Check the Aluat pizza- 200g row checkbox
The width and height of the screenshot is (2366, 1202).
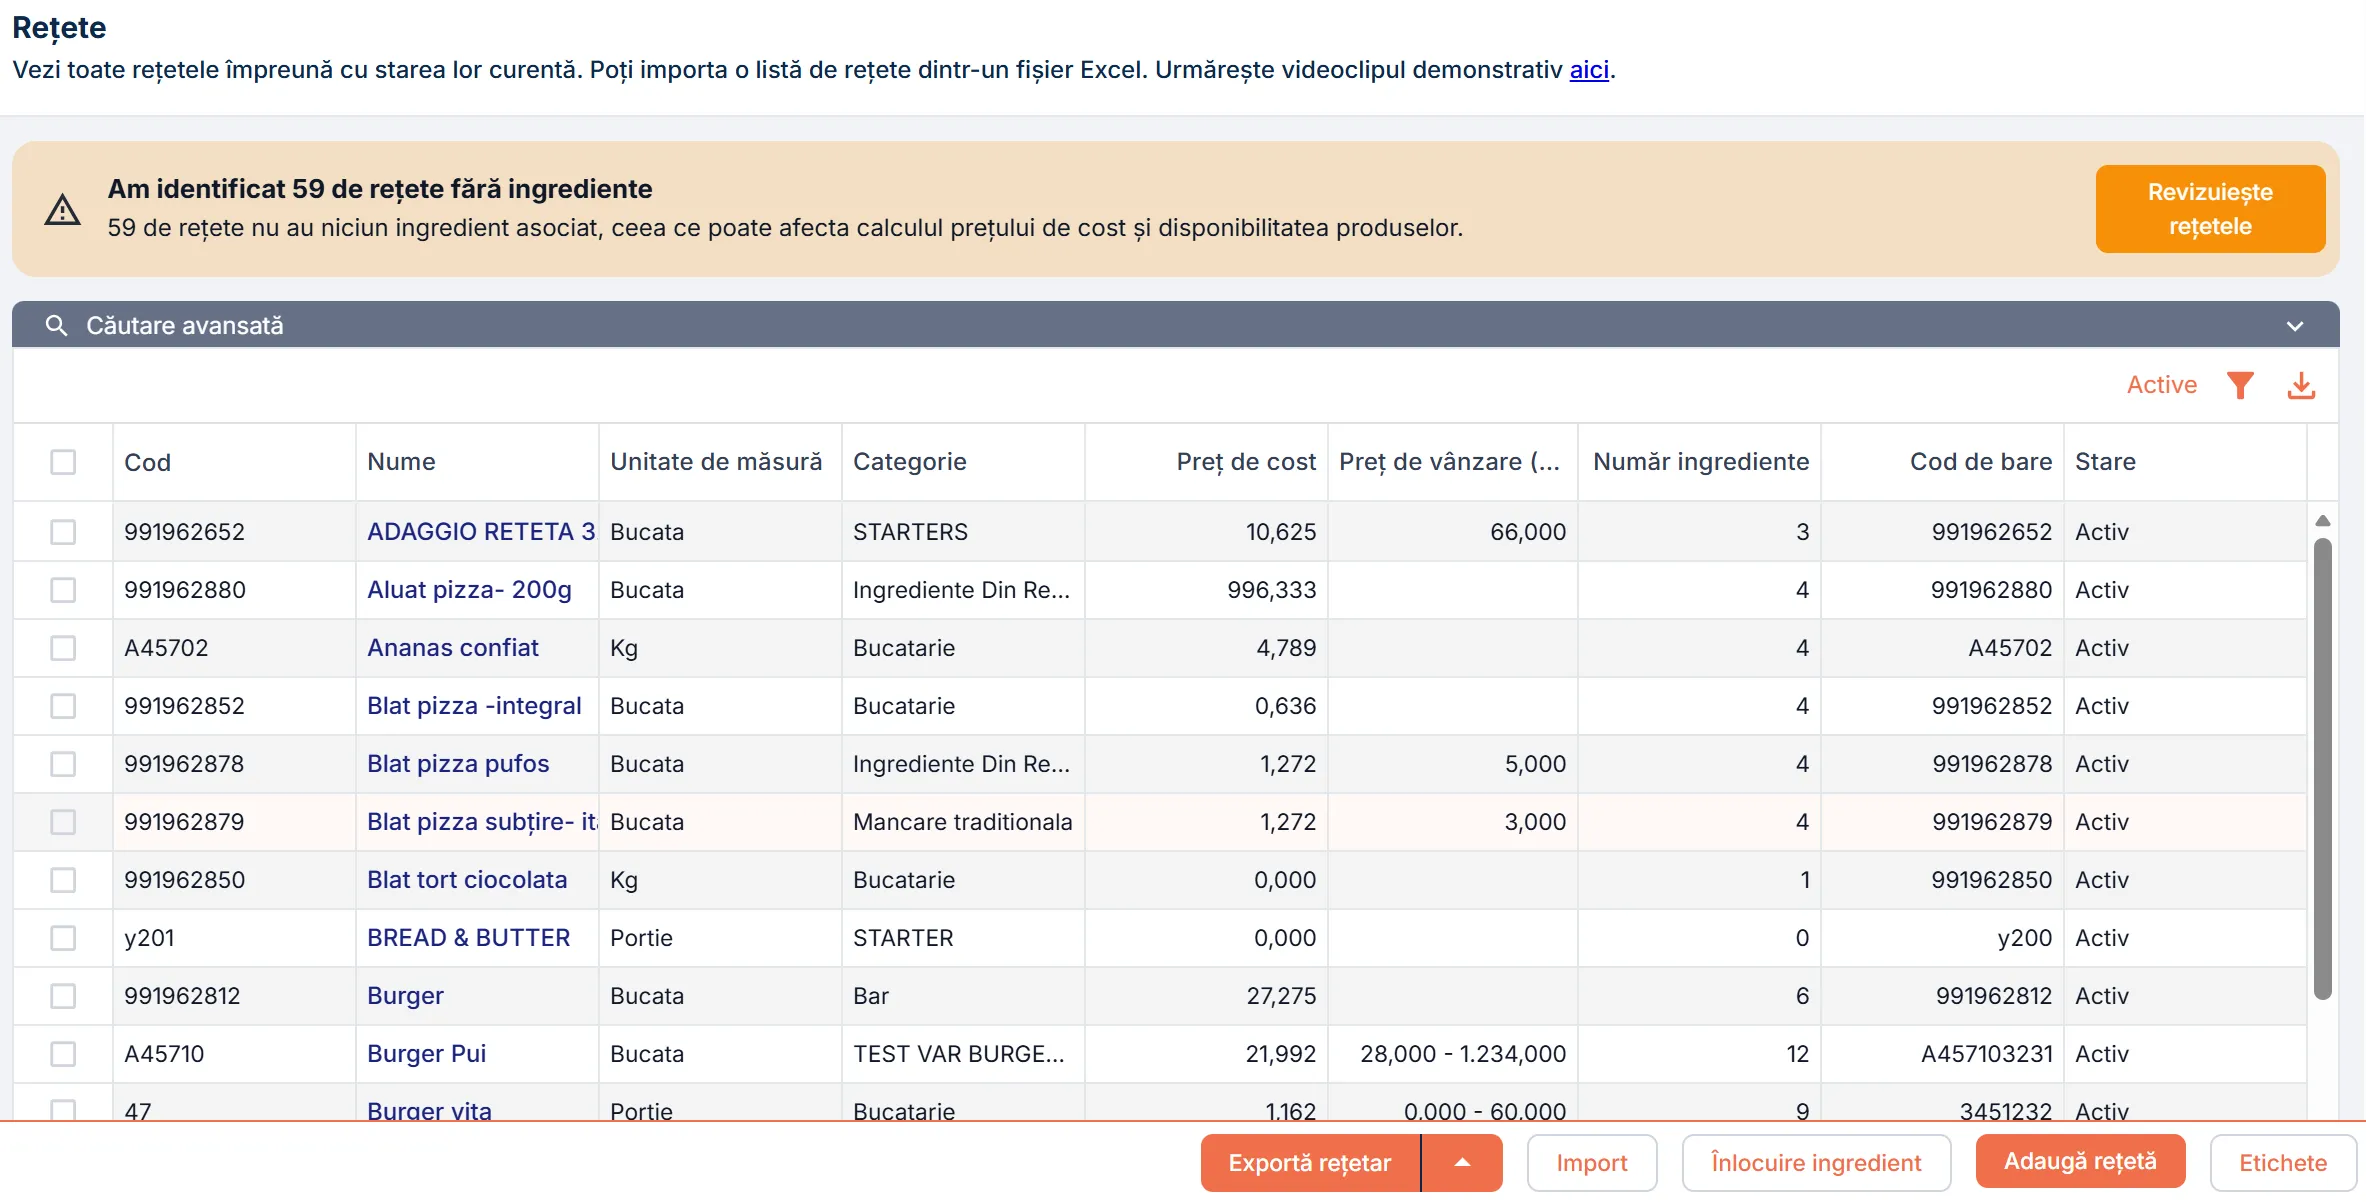coord(63,590)
